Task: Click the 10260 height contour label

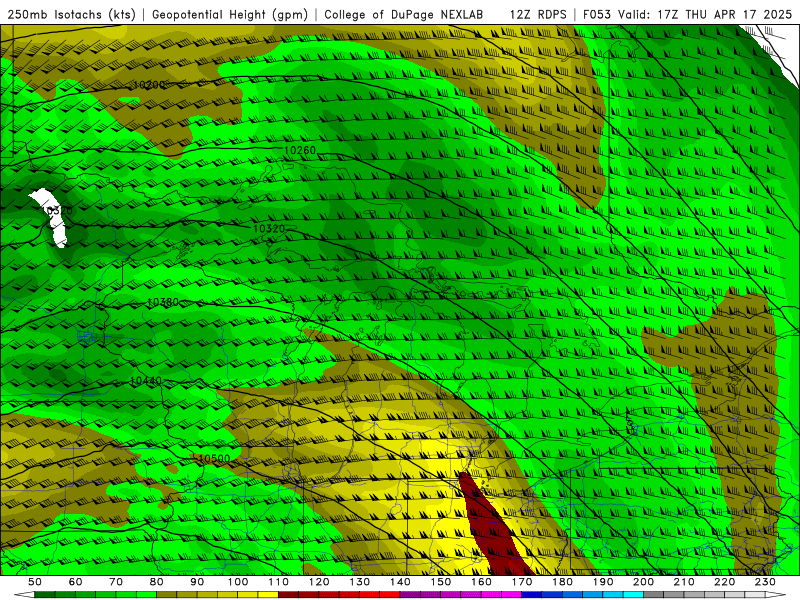Action: click(x=300, y=150)
